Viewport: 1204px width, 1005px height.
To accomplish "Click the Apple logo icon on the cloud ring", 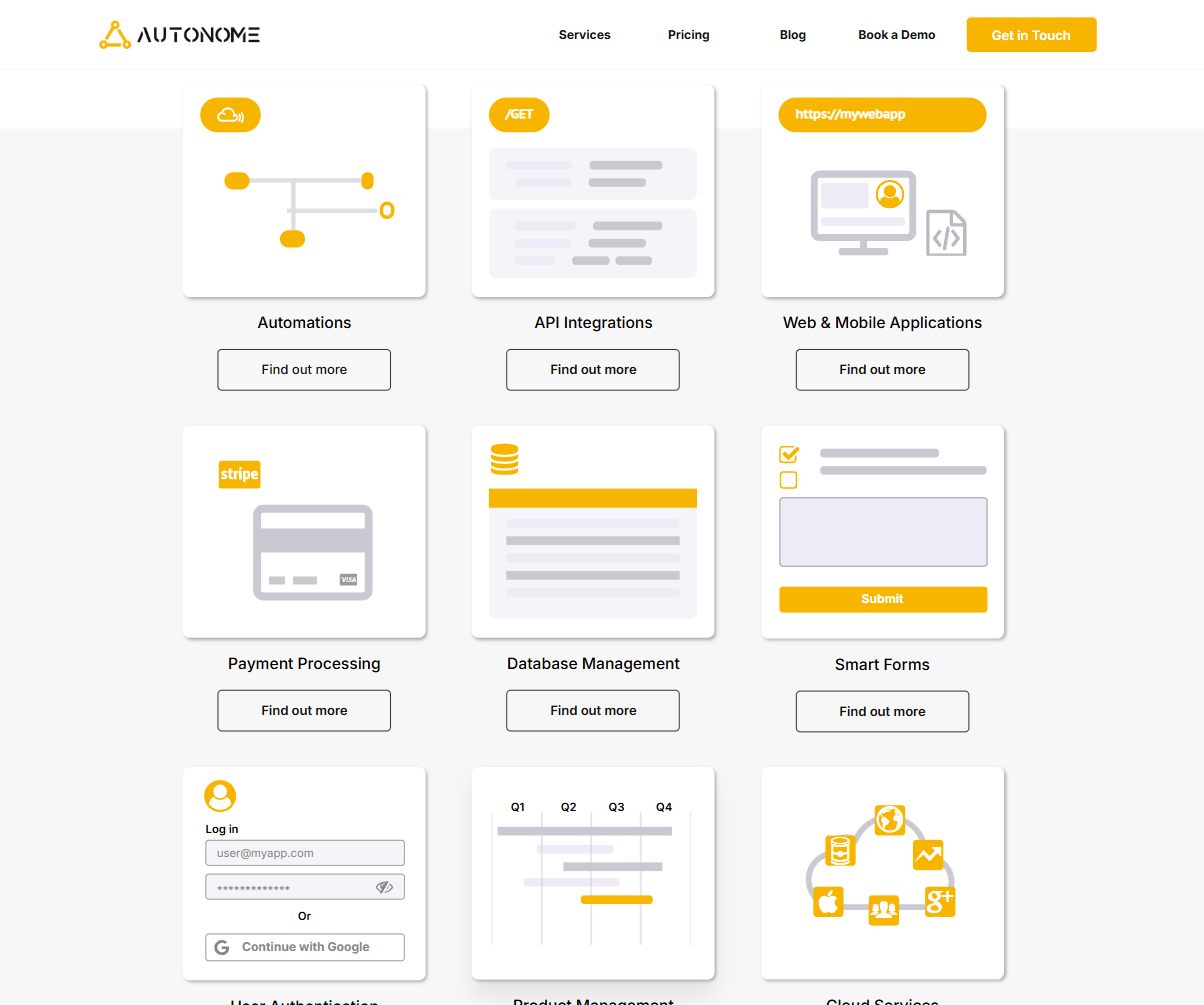I will tap(828, 901).
